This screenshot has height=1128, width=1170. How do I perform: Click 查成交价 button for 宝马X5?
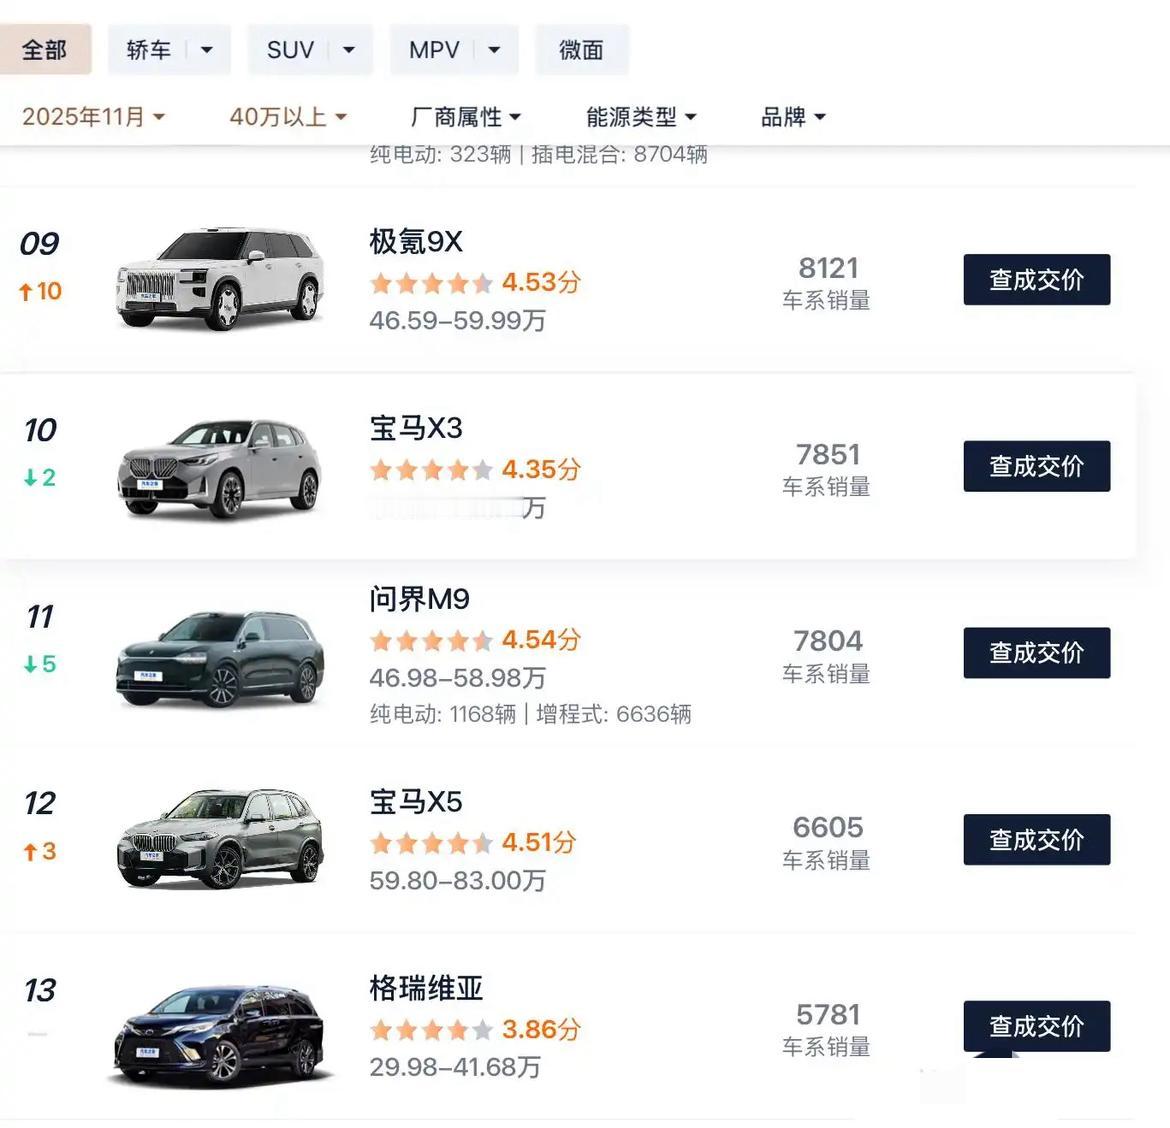(1036, 840)
